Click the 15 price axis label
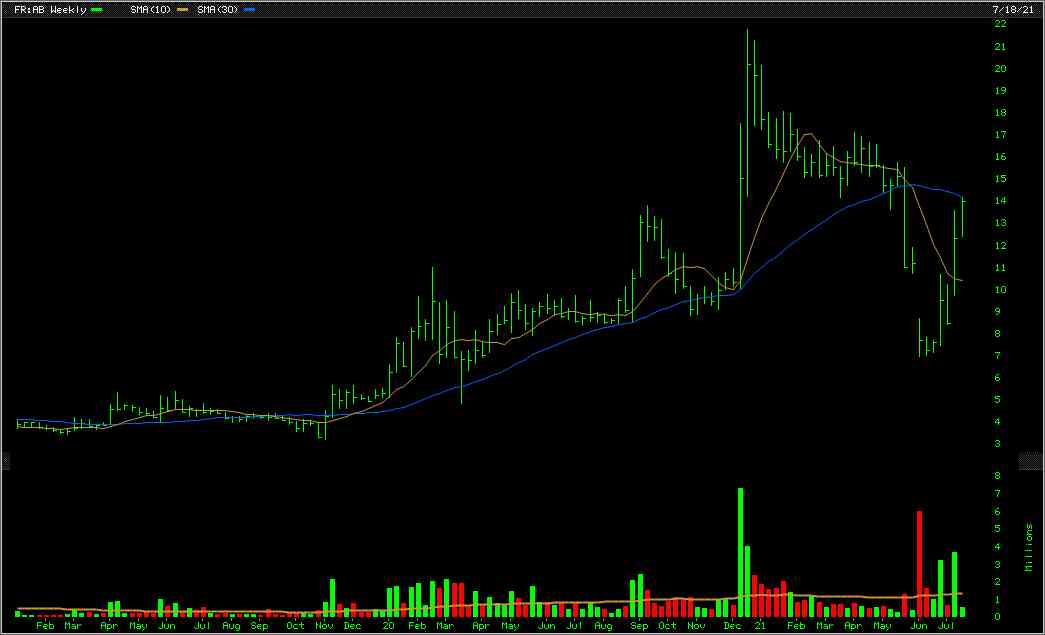This screenshot has height=635, width=1045. [x=1000, y=179]
